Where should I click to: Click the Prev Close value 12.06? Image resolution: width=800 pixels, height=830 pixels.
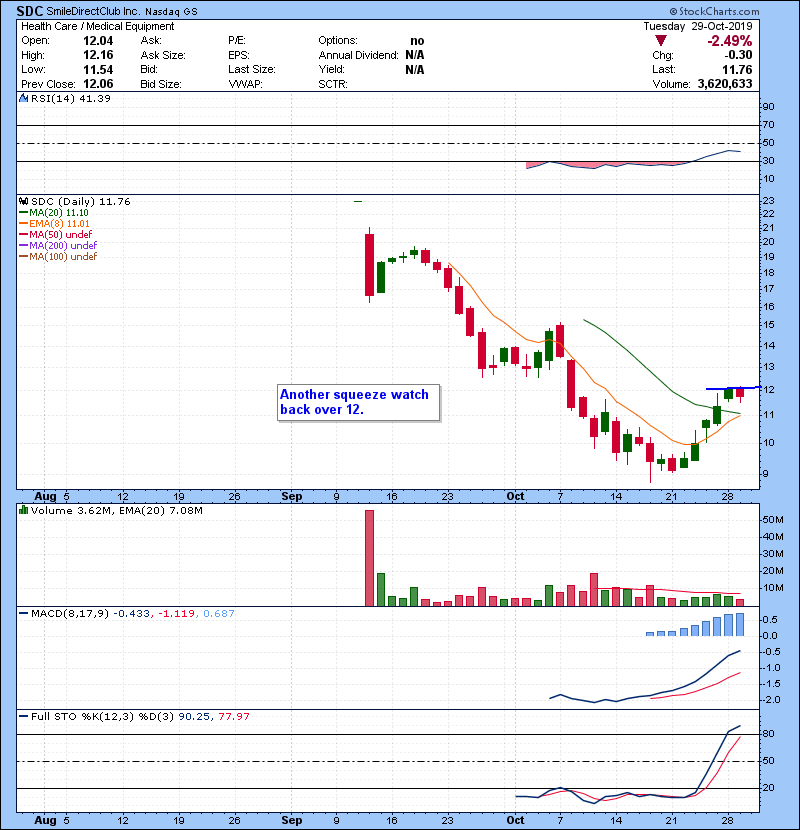(98, 84)
